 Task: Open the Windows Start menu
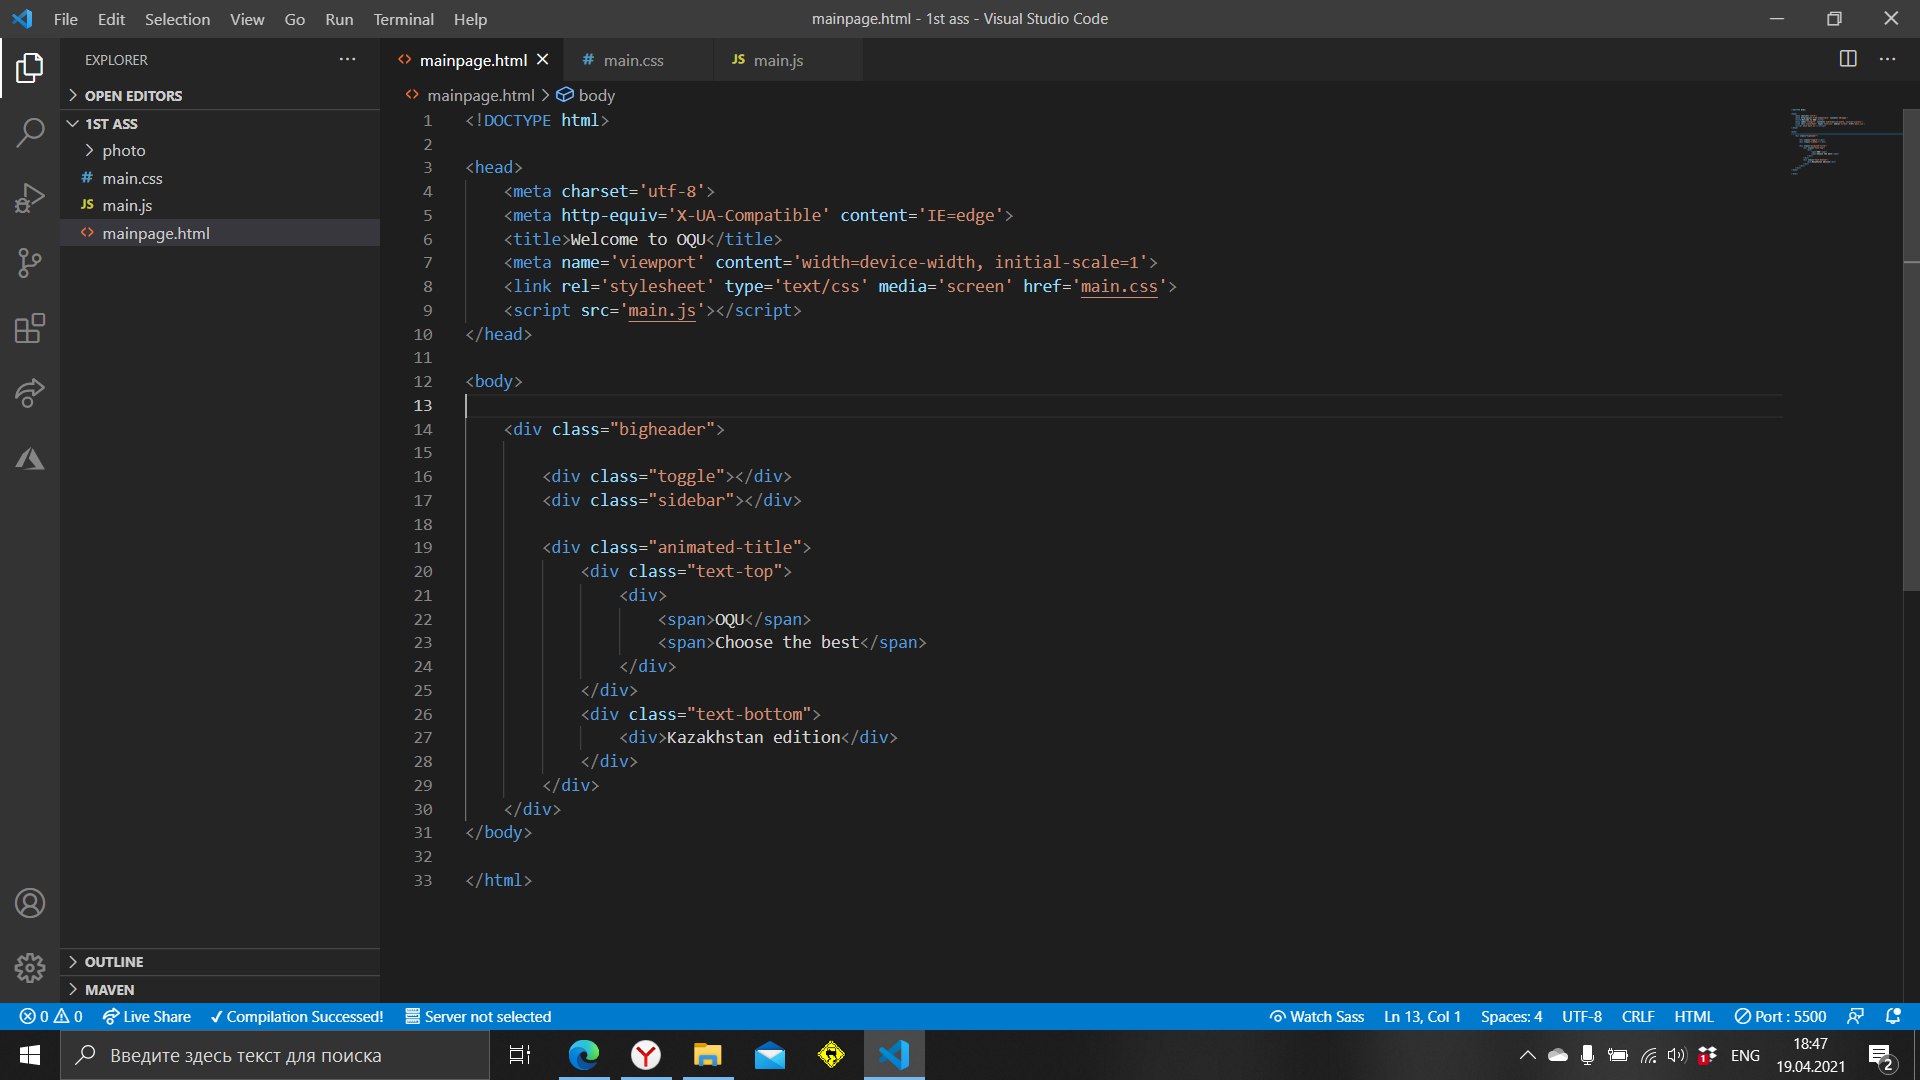(x=30, y=1055)
